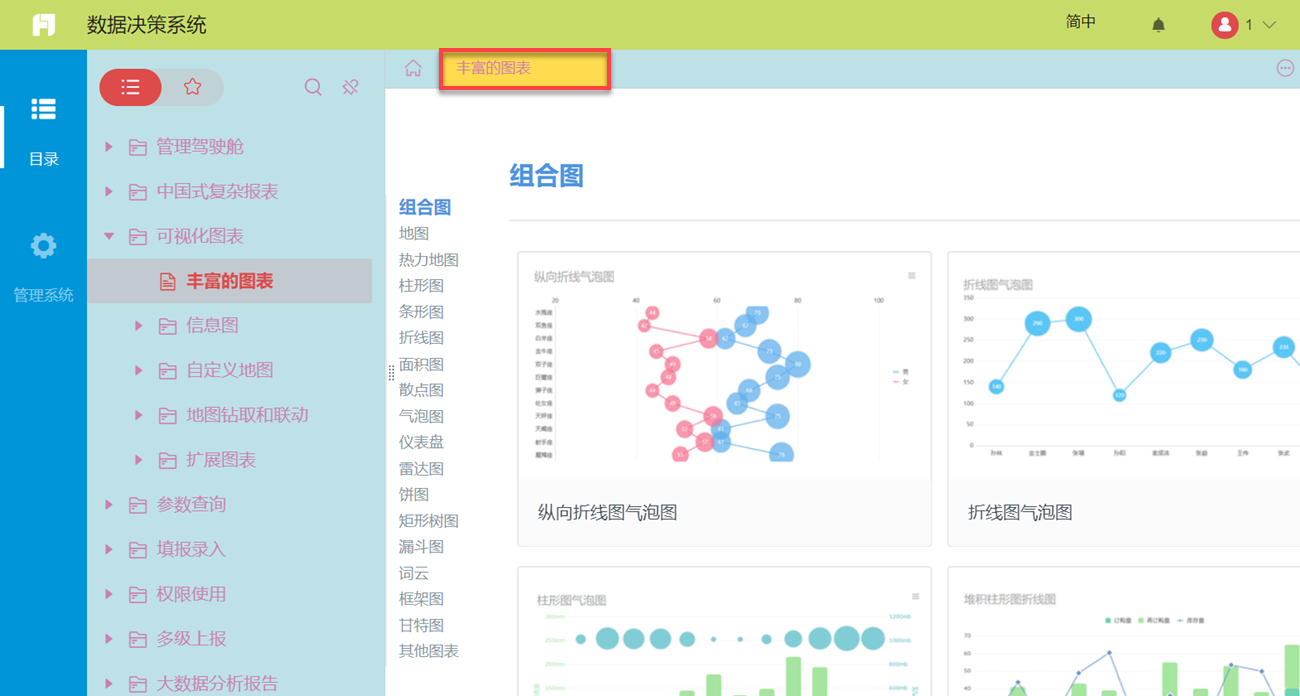This screenshot has width=1300, height=696.
Task: Expand the 中国式复杂报表 folder arrow
Action: point(109,191)
